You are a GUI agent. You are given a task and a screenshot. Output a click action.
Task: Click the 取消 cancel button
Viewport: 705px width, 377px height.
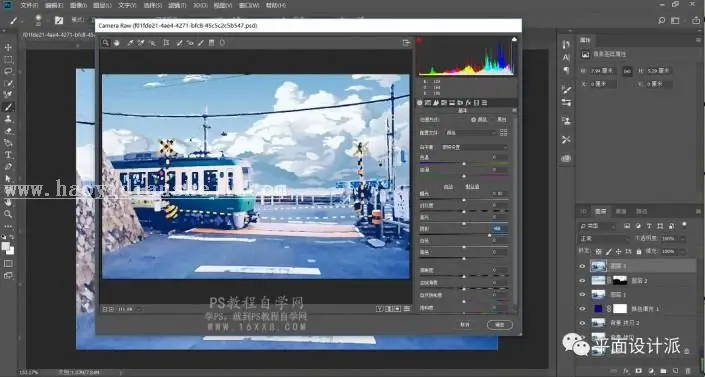coord(465,324)
